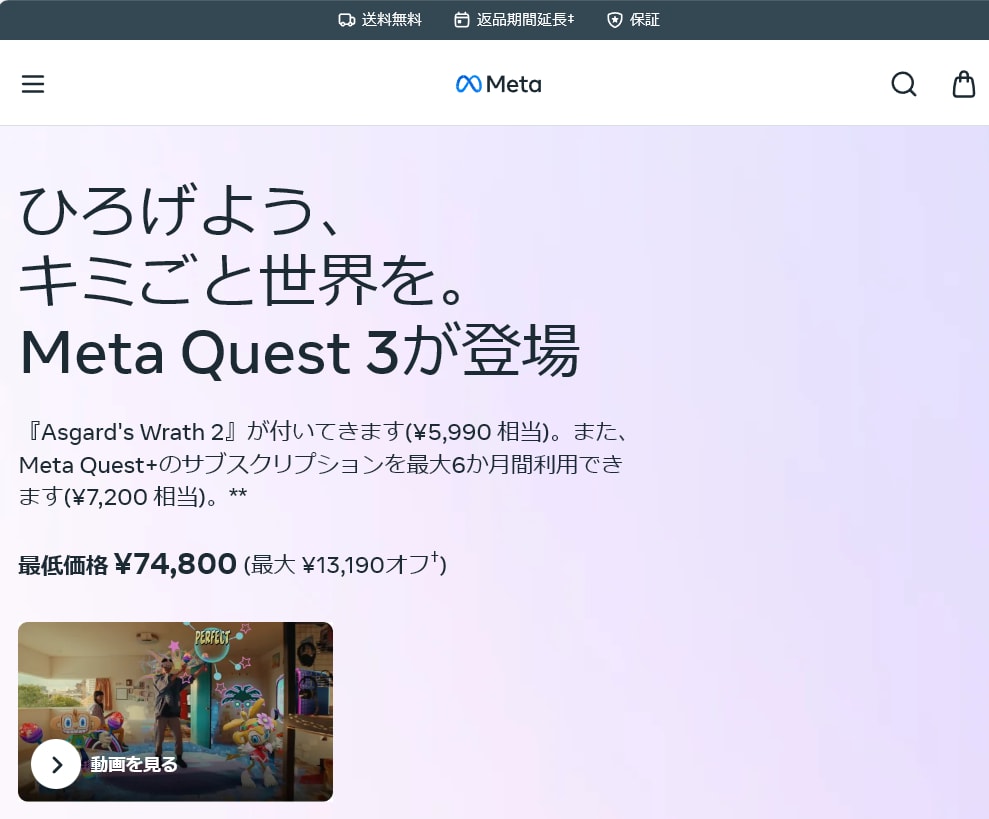Click the キミごと世界を。 headline line
Image resolution: width=989 pixels, height=819 pixels.
pyautogui.click(x=242, y=280)
